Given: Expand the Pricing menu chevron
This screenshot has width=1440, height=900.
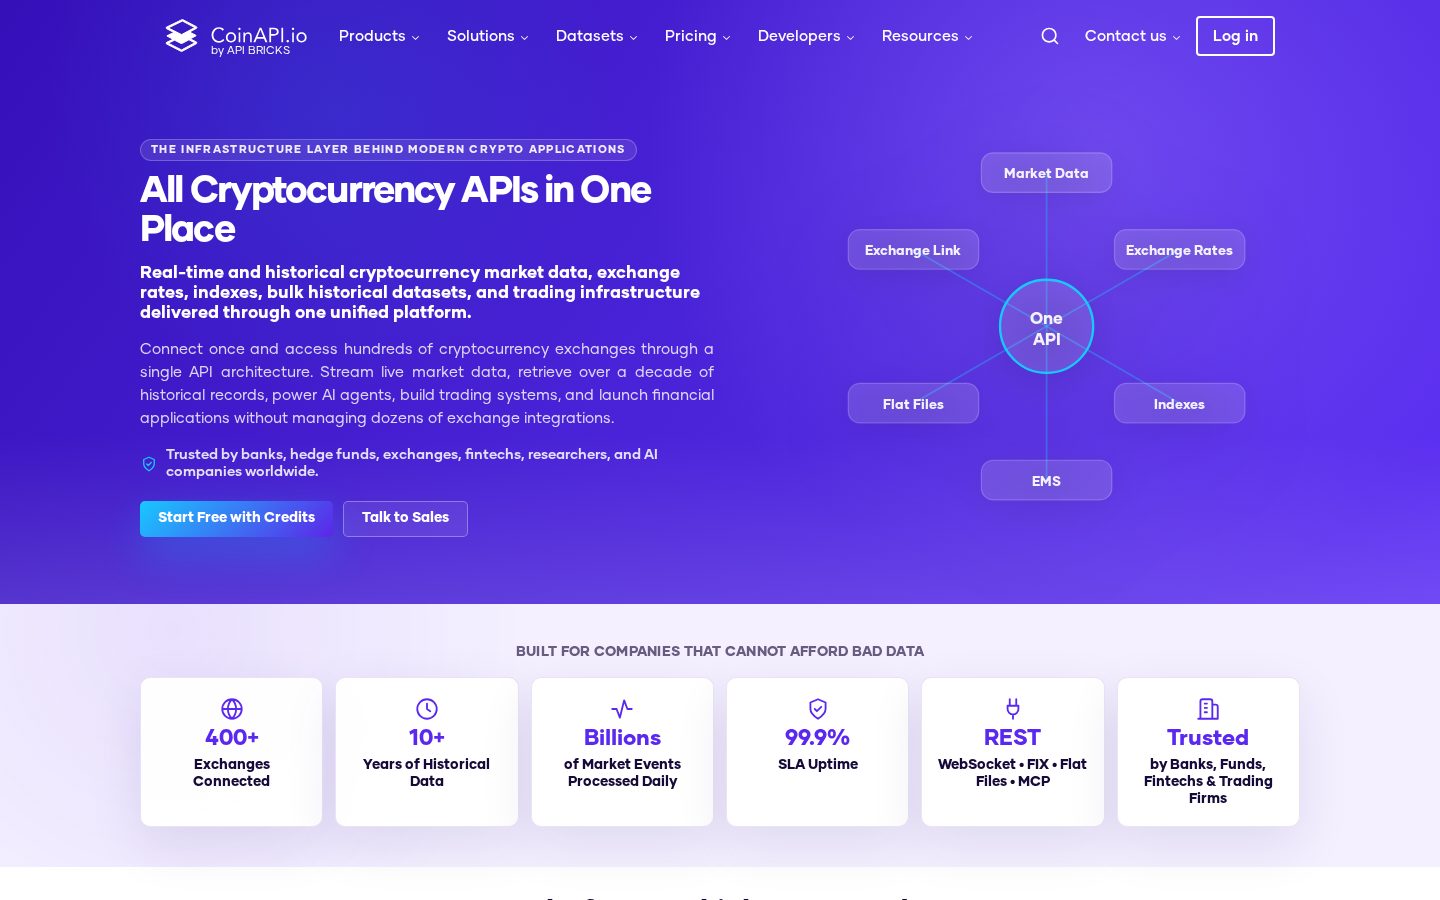Looking at the screenshot, I should [x=726, y=38].
